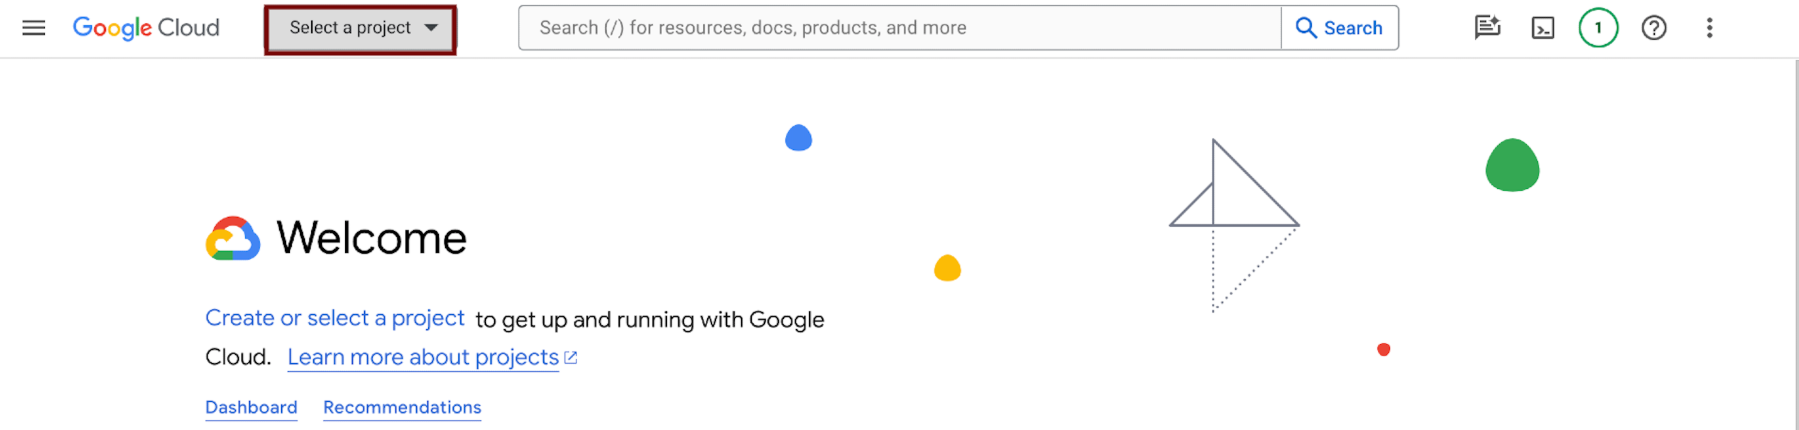This screenshot has width=1799, height=430.
Task: Open the Select a project picker
Action: [350, 28]
